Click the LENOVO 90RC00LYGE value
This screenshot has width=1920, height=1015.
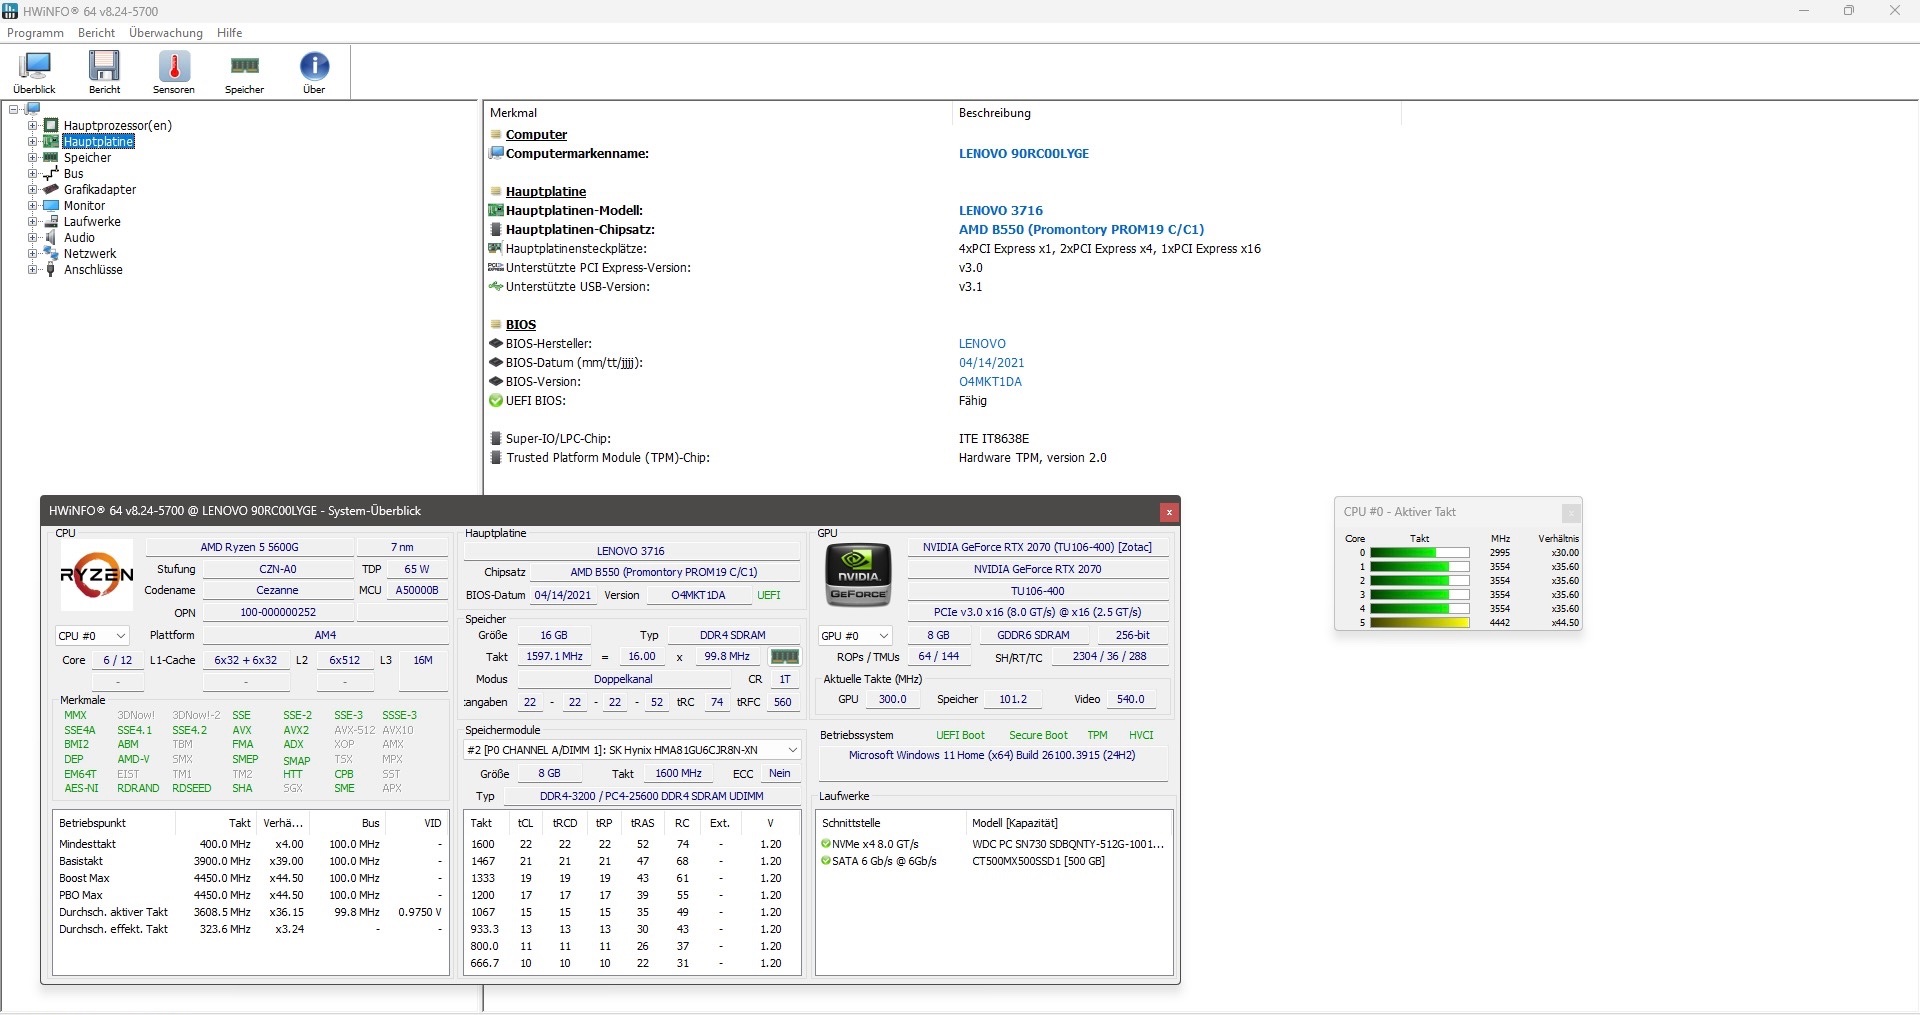(1024, 153)
